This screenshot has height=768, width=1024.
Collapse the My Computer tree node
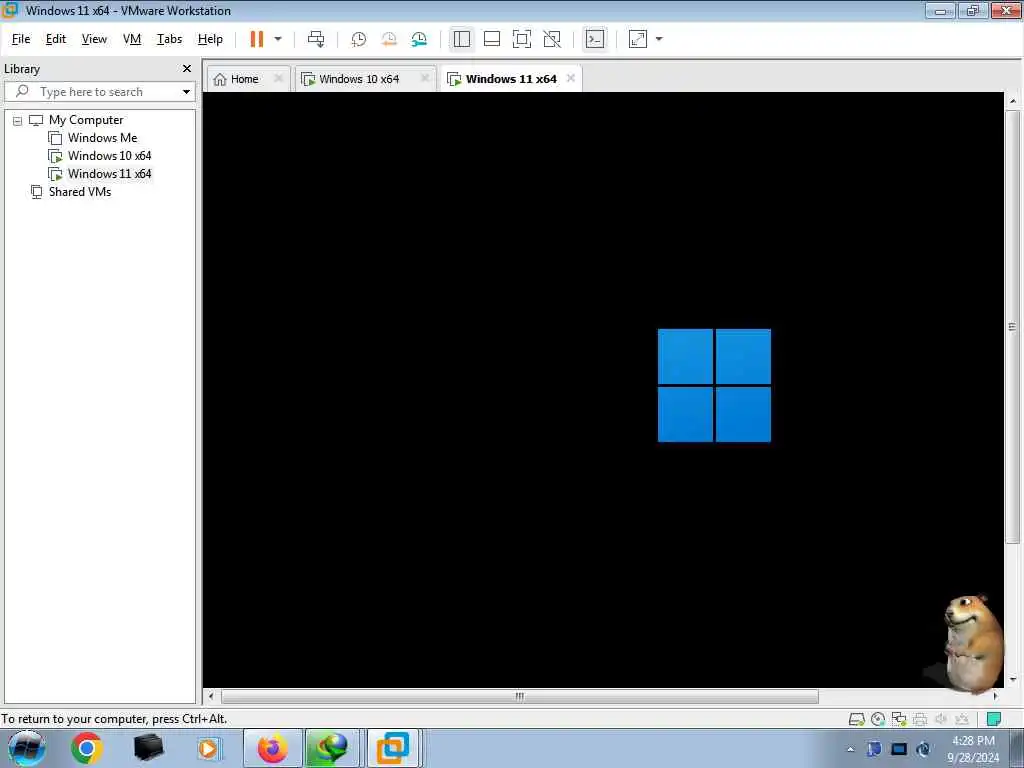pyautogui.click(x=18, y=121)
